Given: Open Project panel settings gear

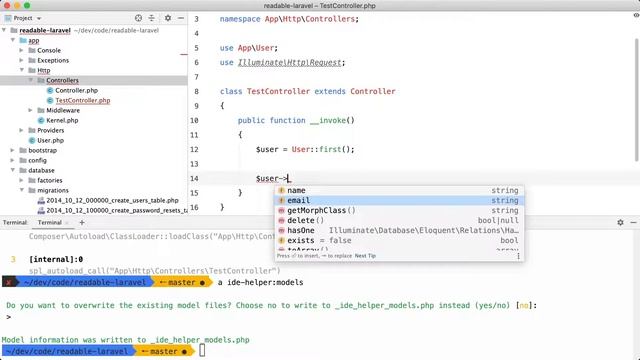Looking at the screenshot, I should [x=168, y=18].
